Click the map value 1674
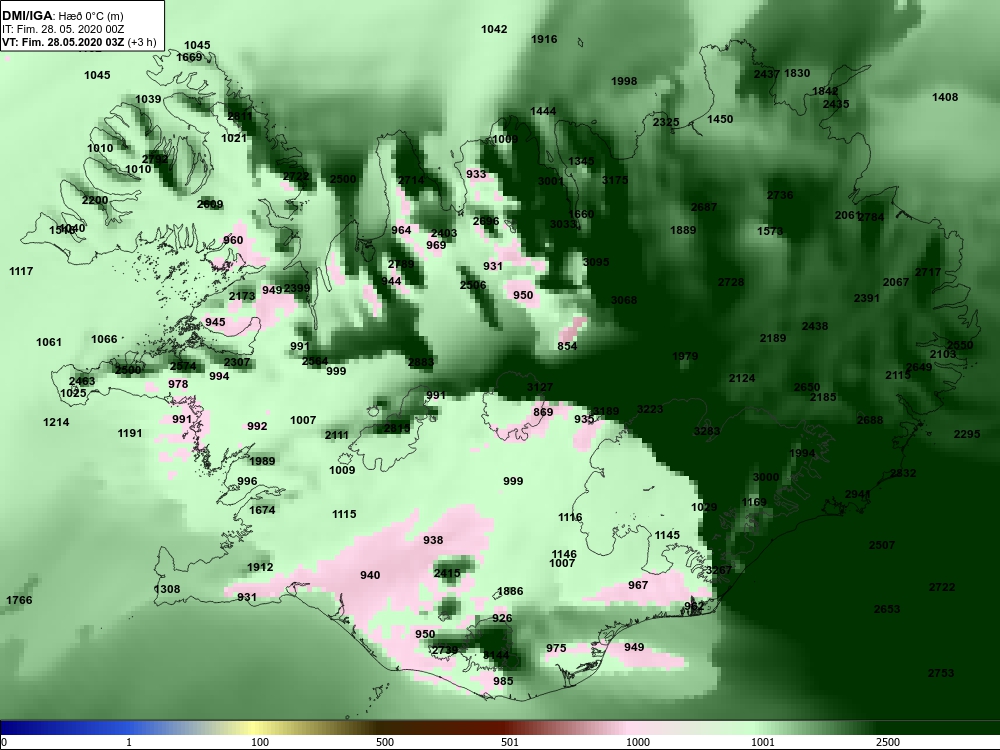The height and width of the screenshot is (750, 1000). (262, 510)
